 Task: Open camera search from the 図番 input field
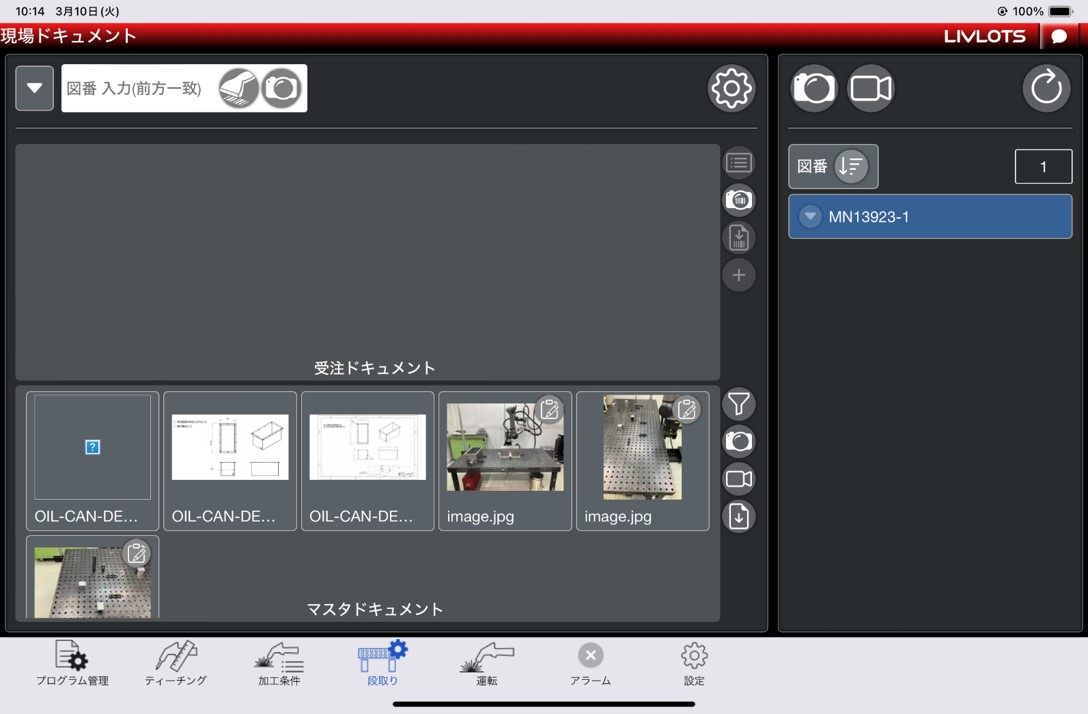(x=282, y=88)
